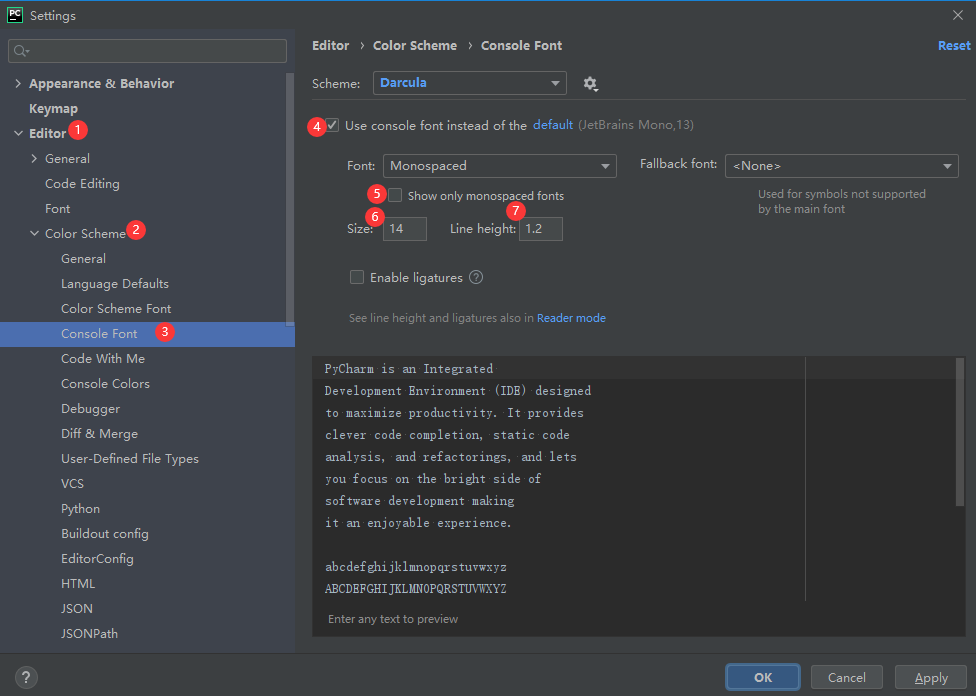Open Code Editing settings
The width and height of the screenshot is (976, 696).
point(82,184)
